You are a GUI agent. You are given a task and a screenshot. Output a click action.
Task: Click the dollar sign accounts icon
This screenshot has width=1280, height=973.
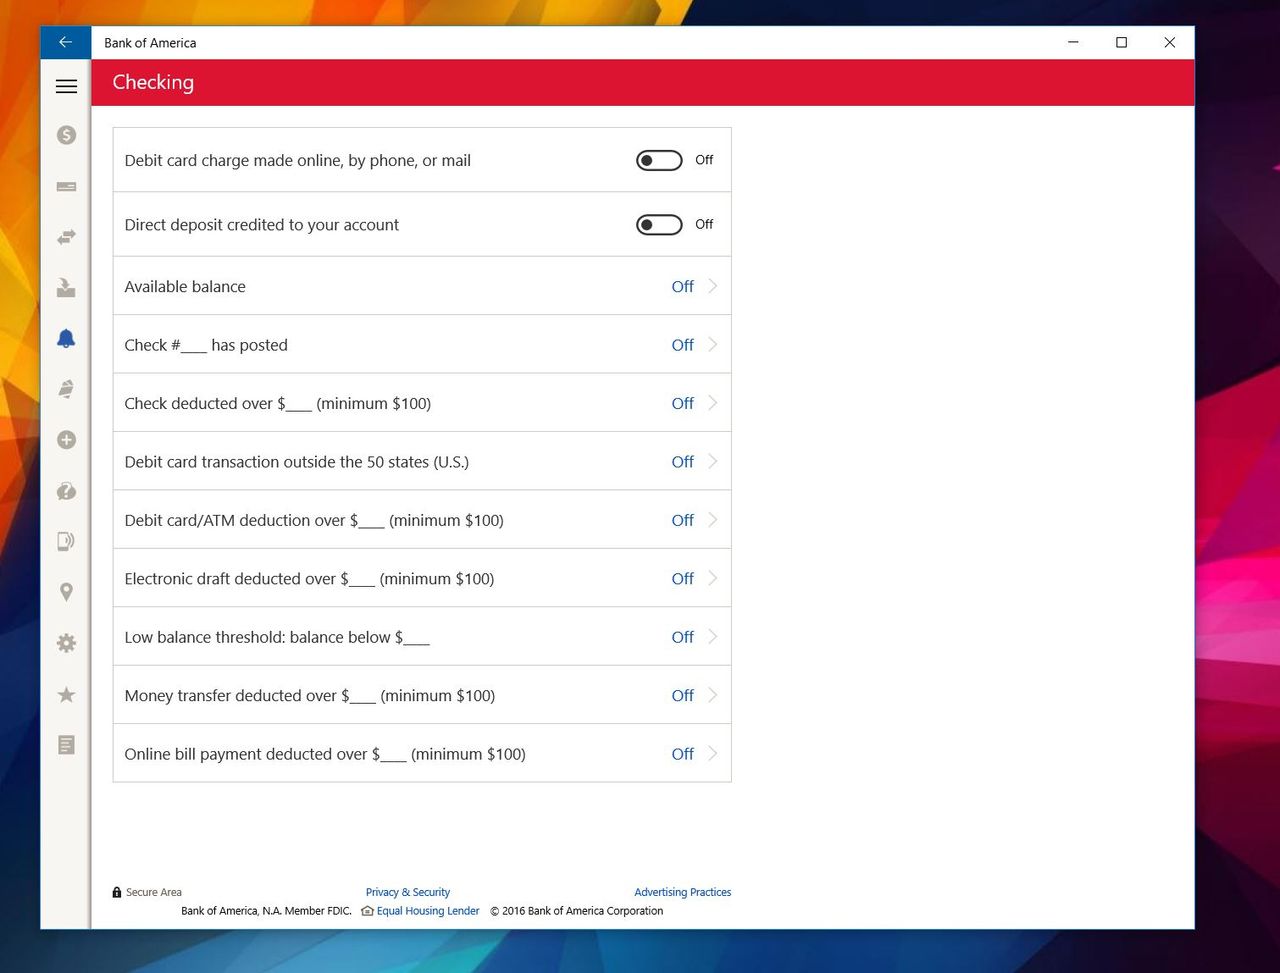tap(66, 135)
